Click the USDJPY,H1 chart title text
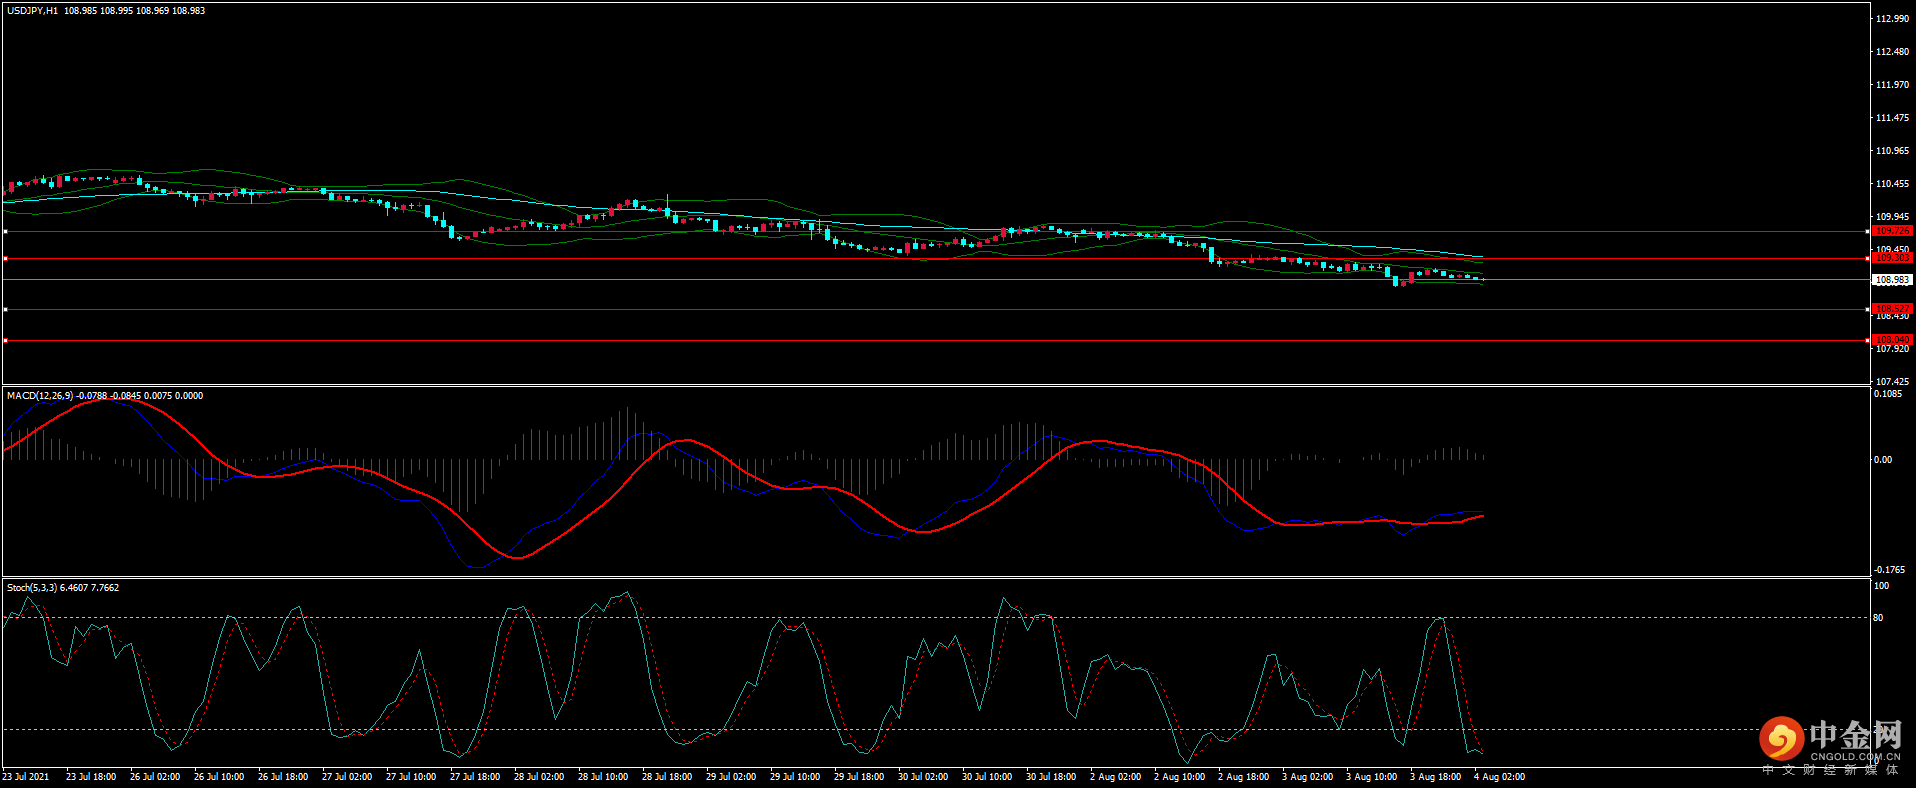The width and height of the screenshot is (1916, 788). tap(32, 11)
